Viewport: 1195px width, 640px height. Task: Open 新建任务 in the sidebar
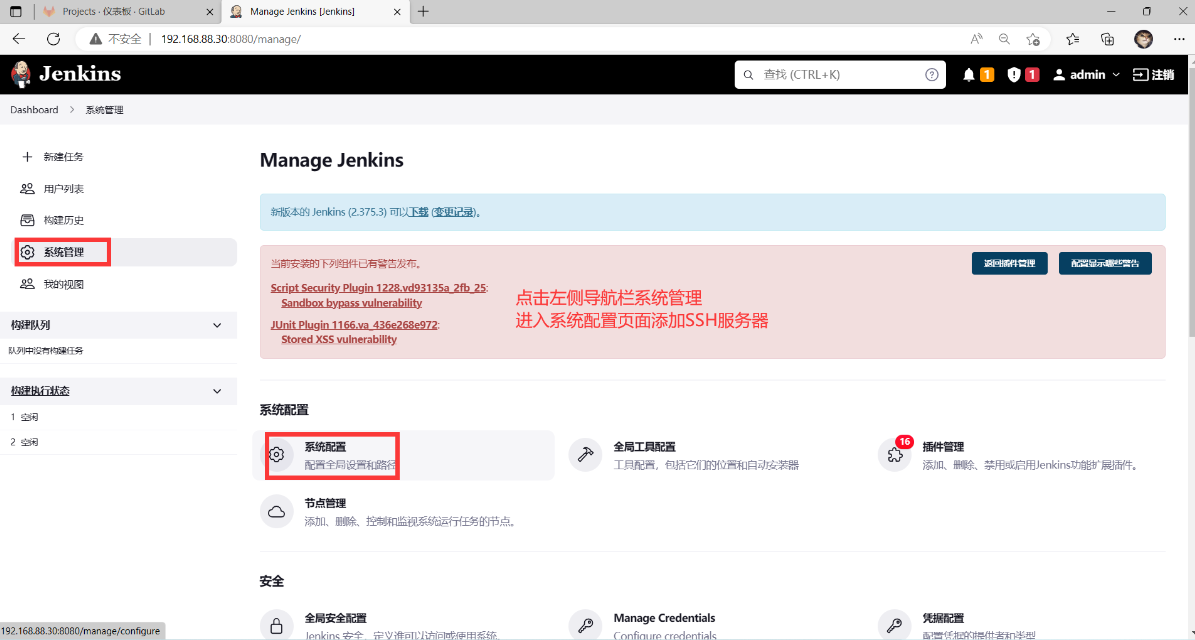click(x=63, y=157)
